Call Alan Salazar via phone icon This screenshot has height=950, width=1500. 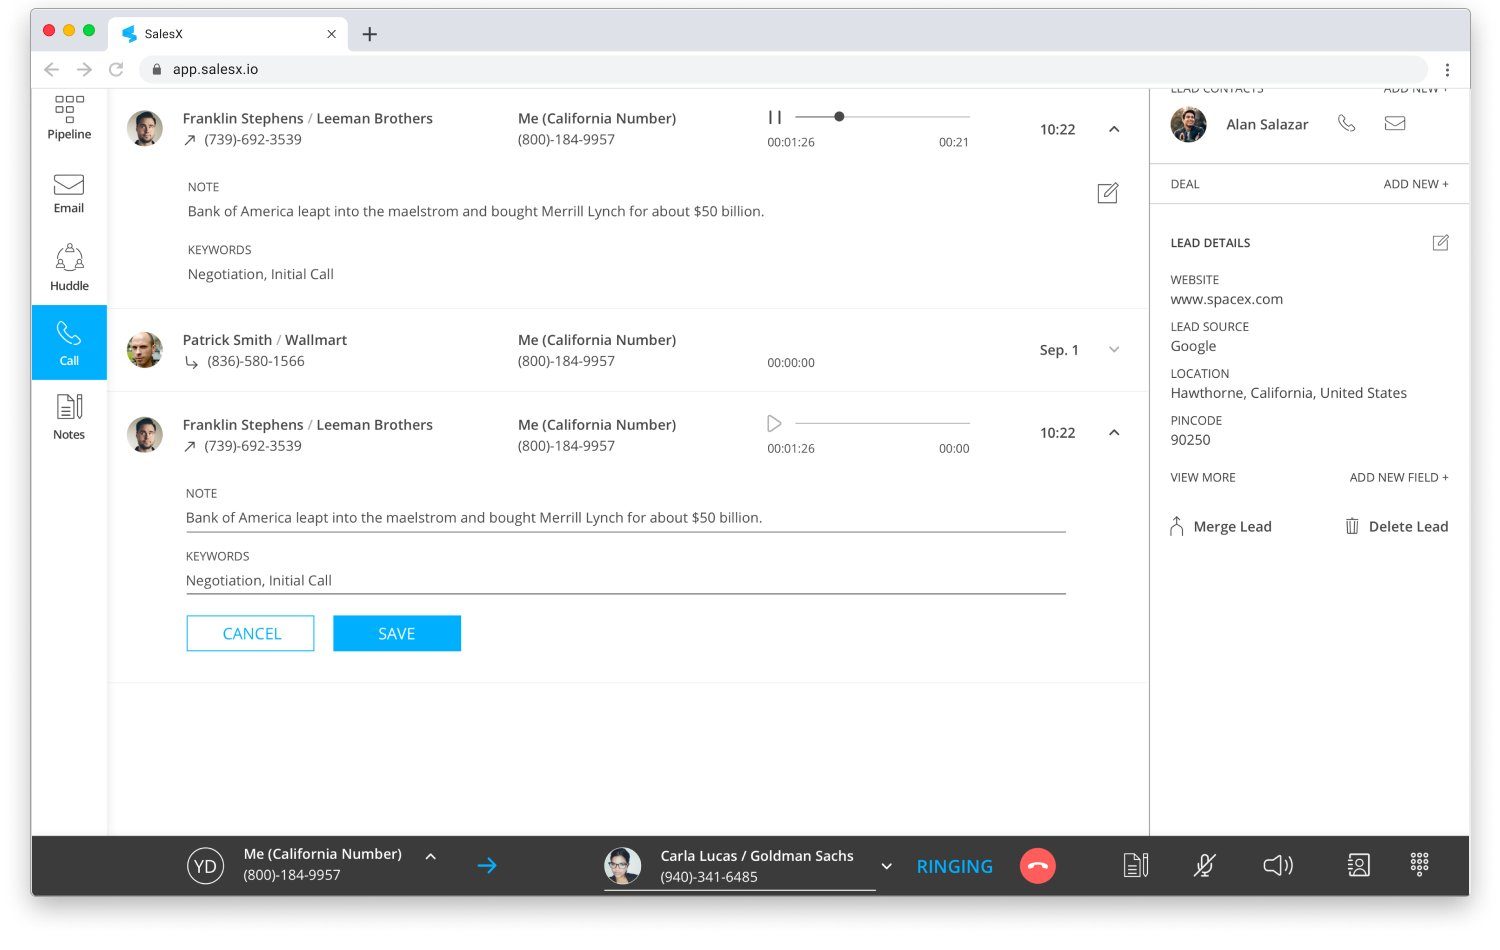point(1347,124)
